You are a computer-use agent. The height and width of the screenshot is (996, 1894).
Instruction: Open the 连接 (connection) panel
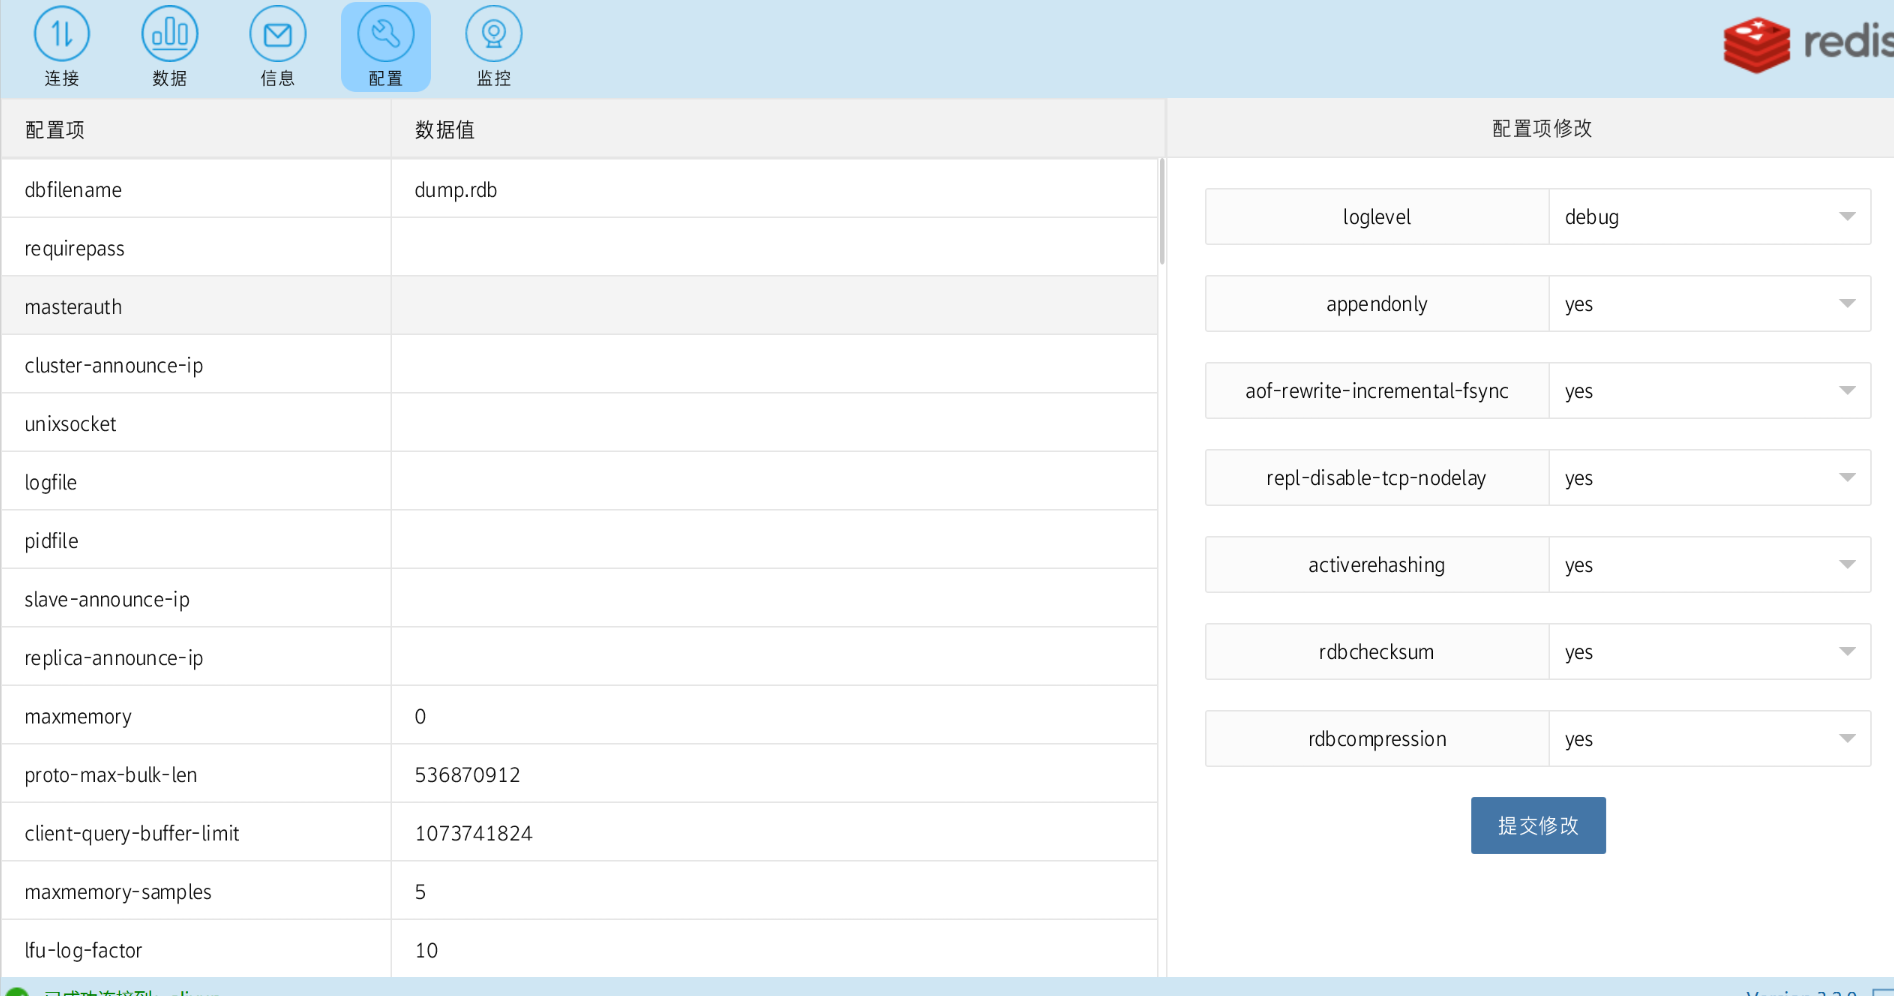tap(61, 46)
